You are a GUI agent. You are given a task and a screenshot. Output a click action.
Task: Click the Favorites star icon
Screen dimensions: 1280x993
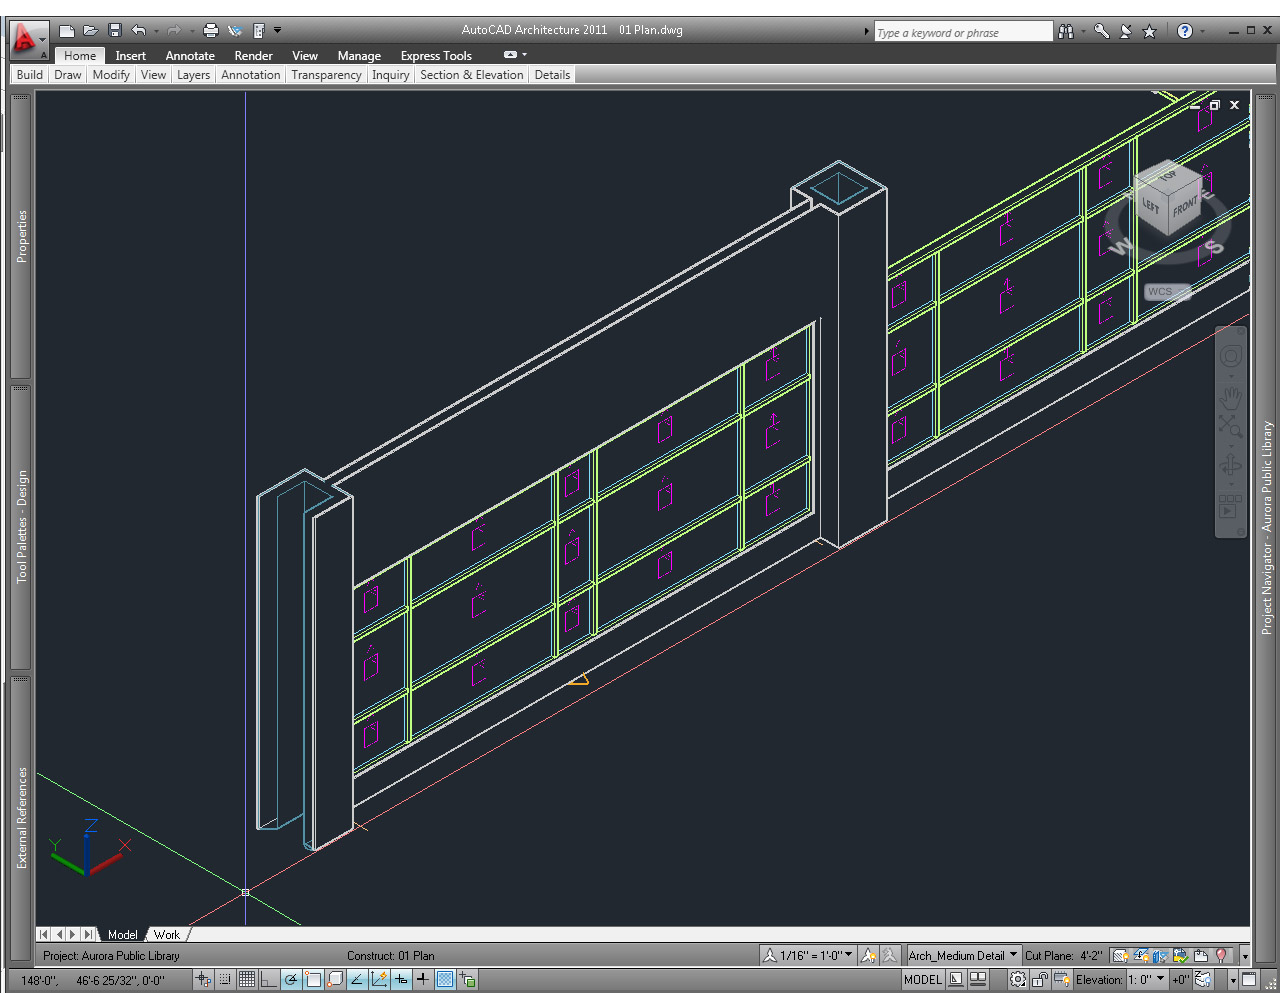click(1149, 31)
